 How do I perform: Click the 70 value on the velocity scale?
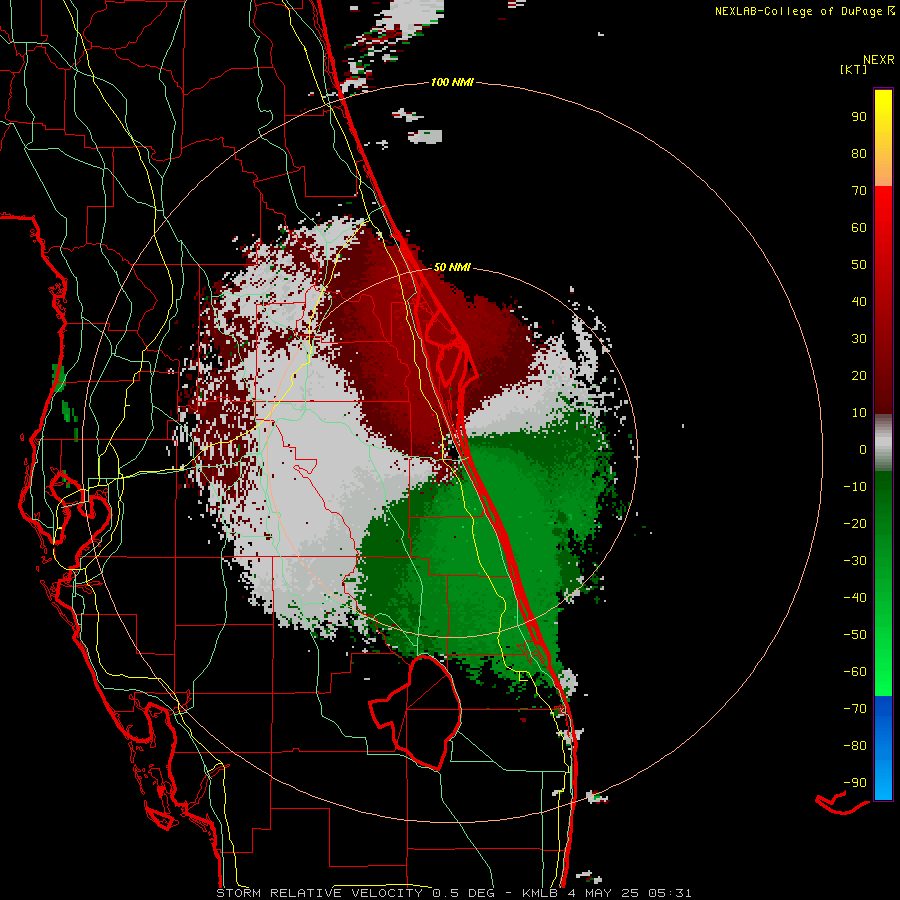(x=859, y=191)
